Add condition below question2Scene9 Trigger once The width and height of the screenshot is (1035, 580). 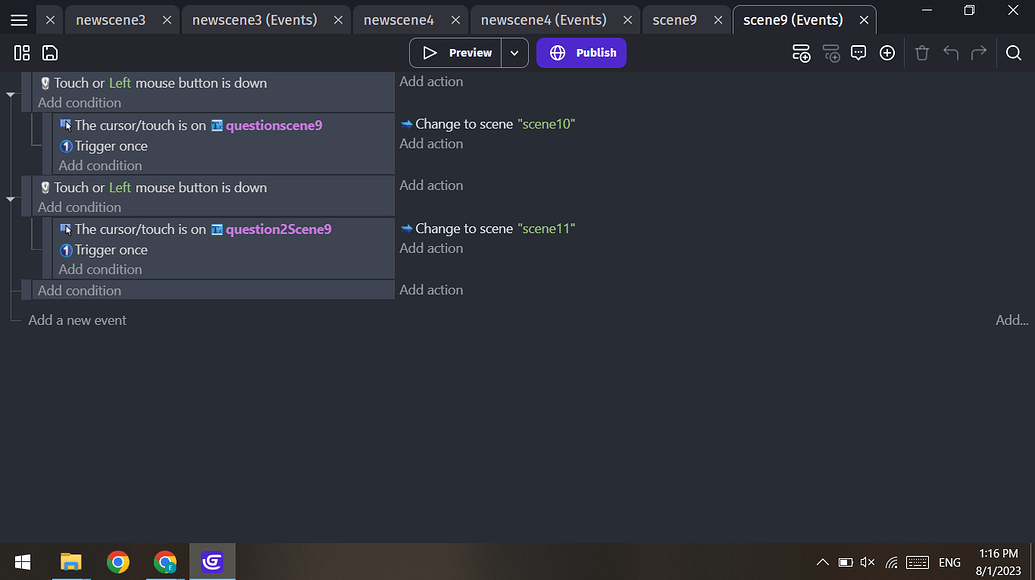point(100,269)
